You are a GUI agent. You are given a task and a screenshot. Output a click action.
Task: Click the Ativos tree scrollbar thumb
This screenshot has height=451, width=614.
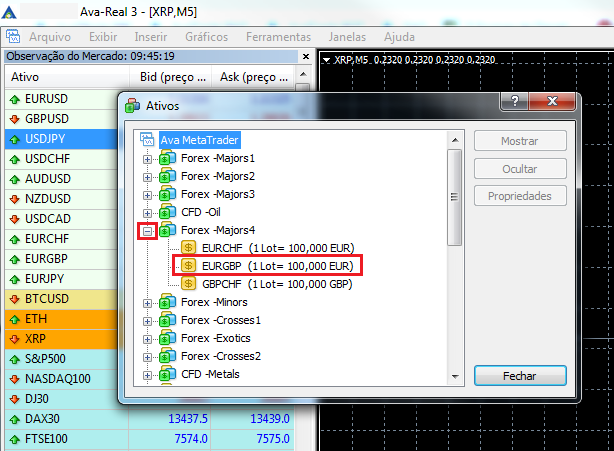[x=455, y=197]
